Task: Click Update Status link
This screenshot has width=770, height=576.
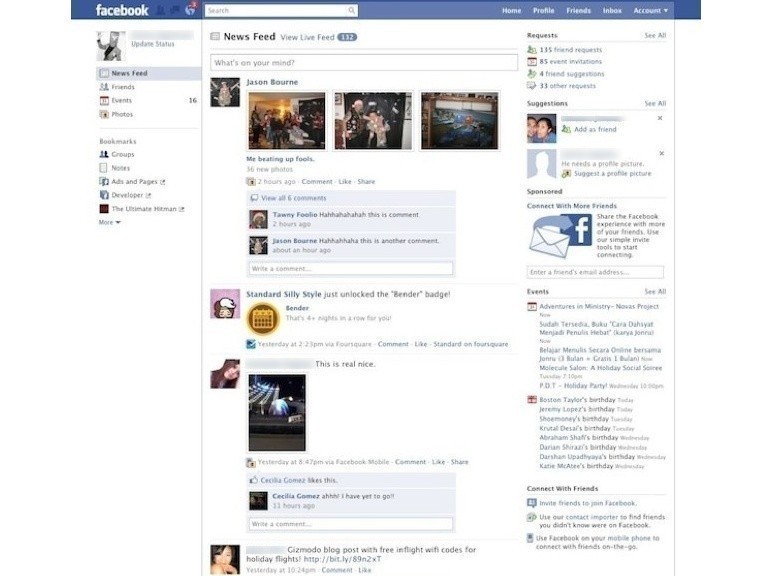Action: [153, 44]
